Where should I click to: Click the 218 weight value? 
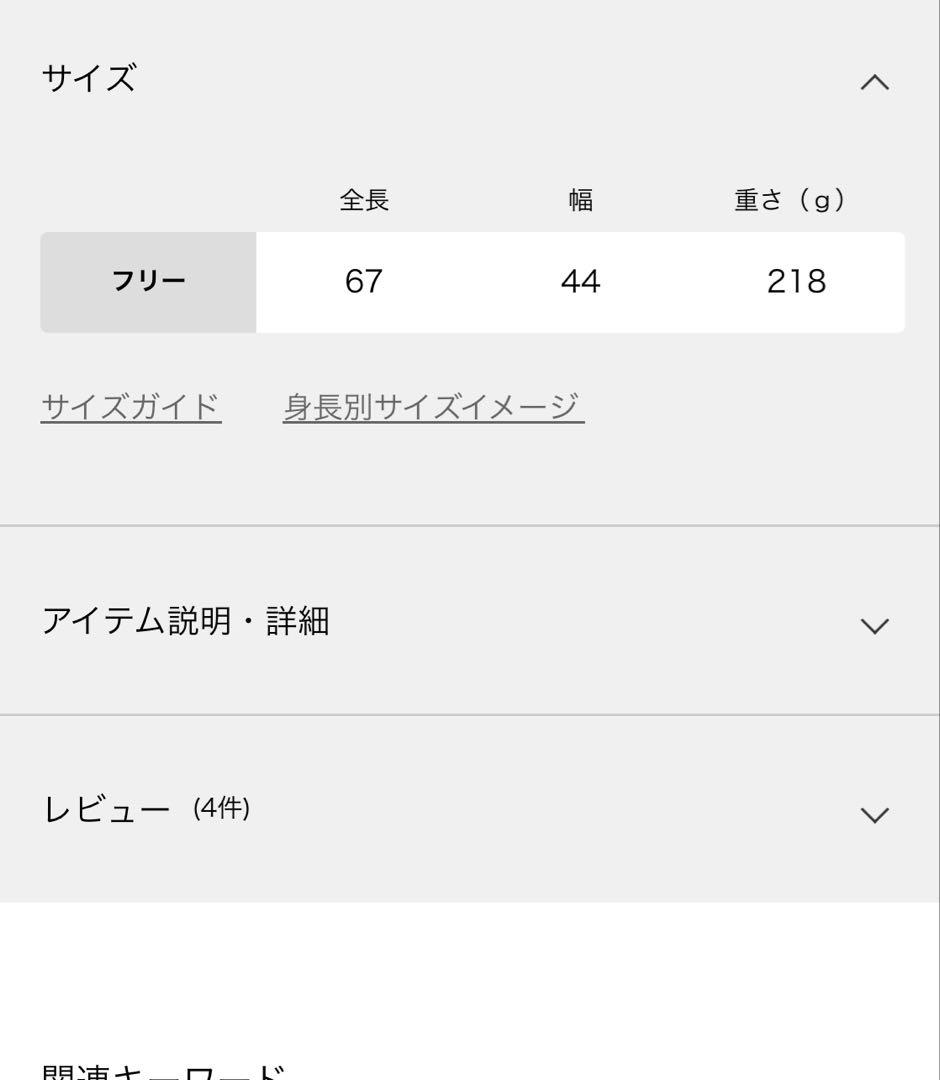pyautogui.click(x=797, y=282)
